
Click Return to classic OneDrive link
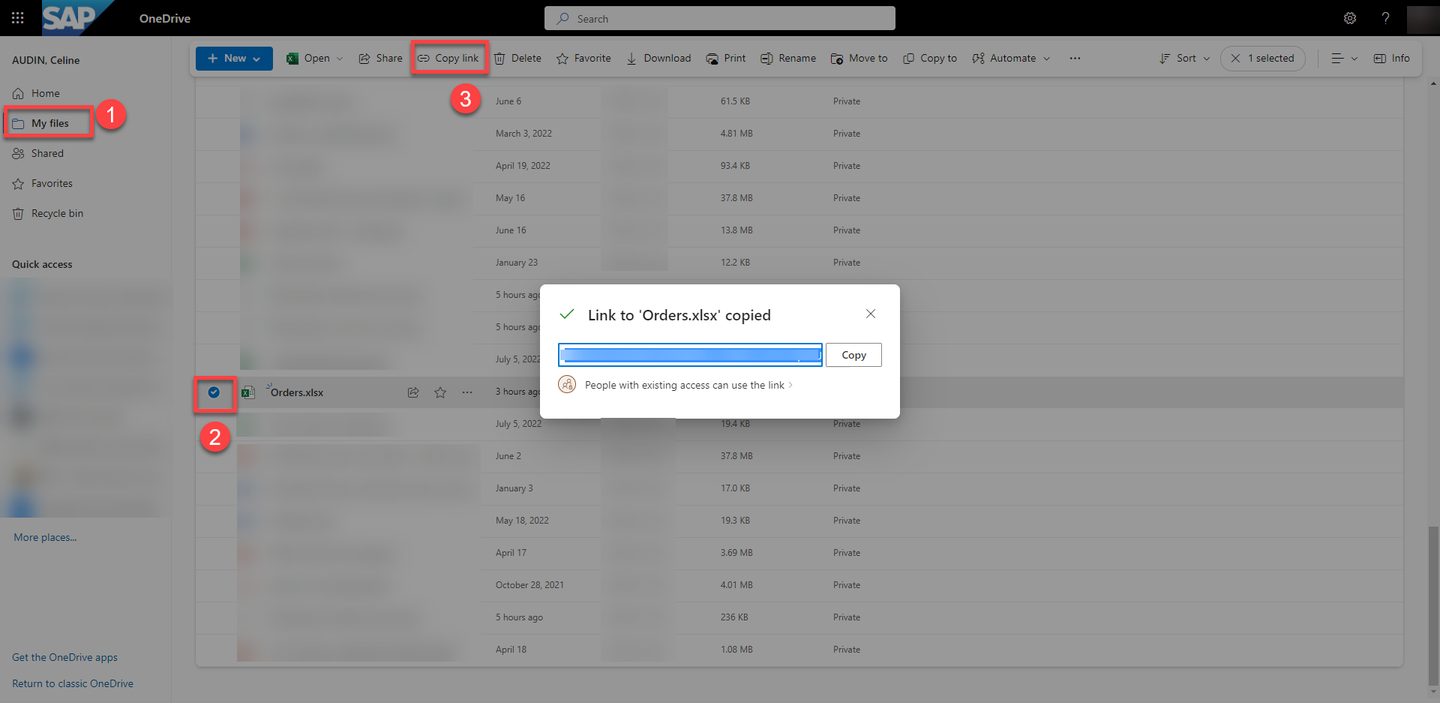coord(73,683)
